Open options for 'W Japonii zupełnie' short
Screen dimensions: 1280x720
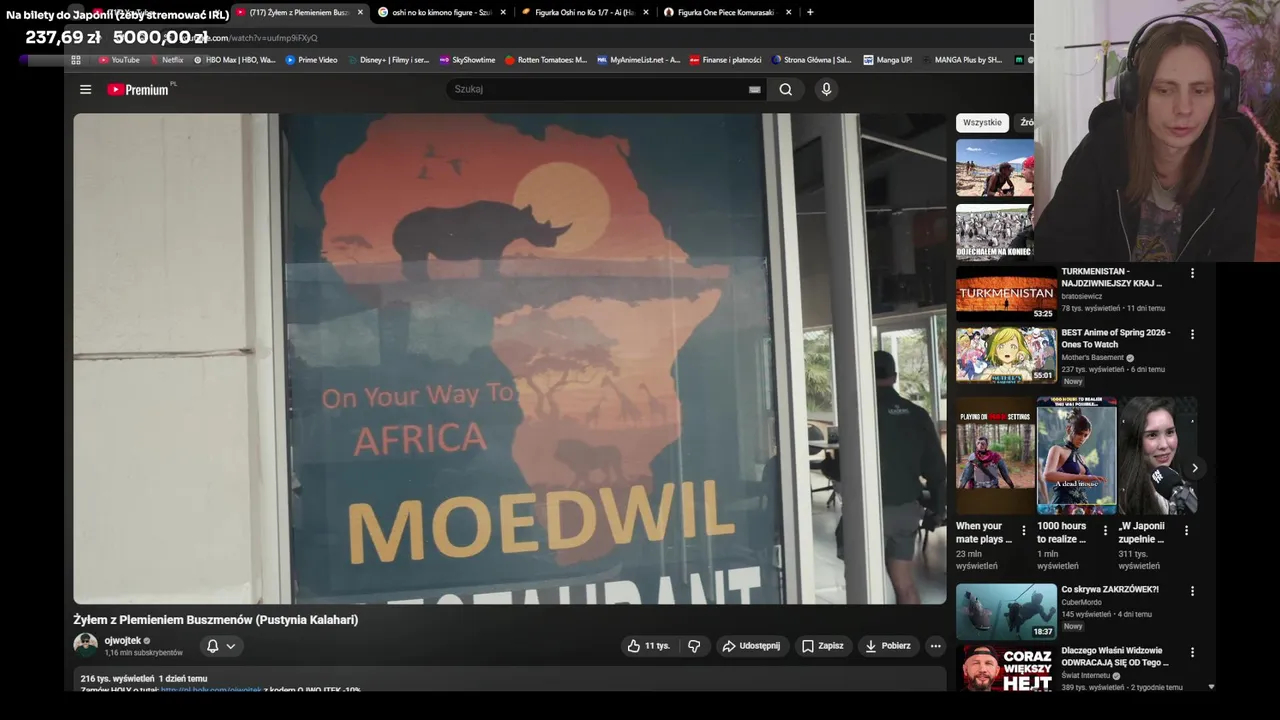click(x=1186, y=531)
